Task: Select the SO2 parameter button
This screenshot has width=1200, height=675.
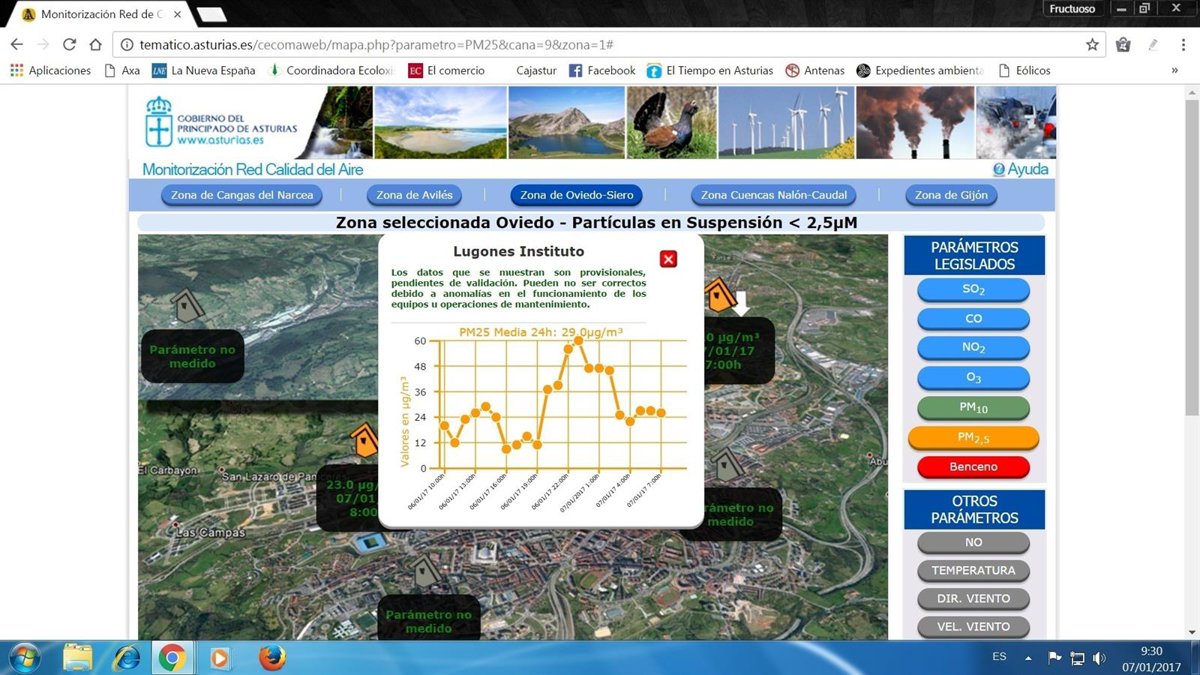Action: click(973, 290)
